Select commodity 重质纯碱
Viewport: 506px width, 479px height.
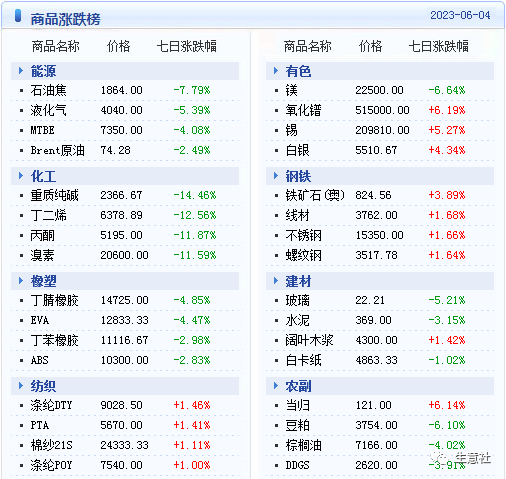click(54, 195)
